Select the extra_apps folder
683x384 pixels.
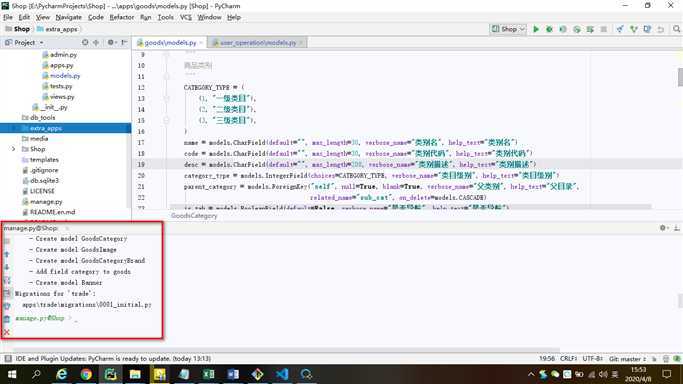(65, 128)
